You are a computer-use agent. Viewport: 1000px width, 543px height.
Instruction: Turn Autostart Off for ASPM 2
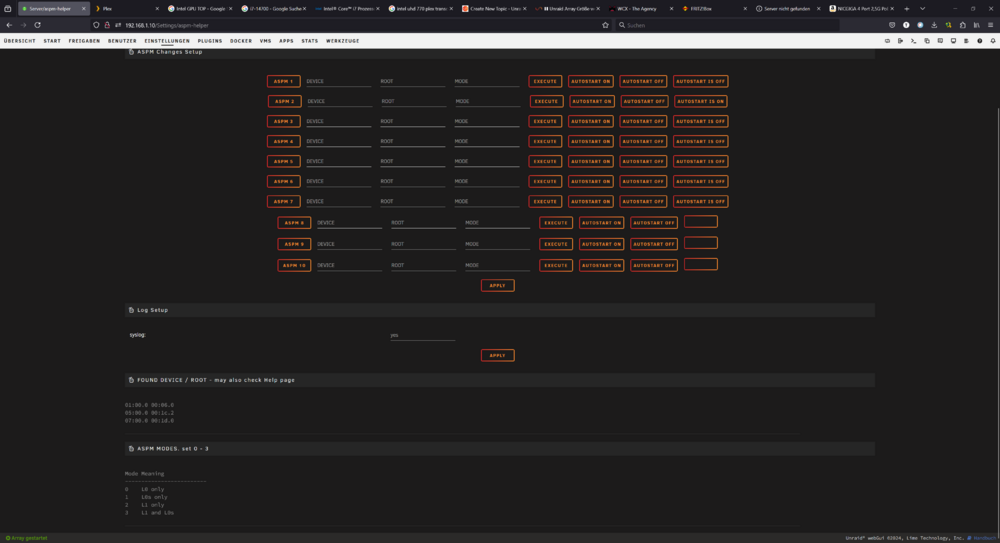coord(644,101)
